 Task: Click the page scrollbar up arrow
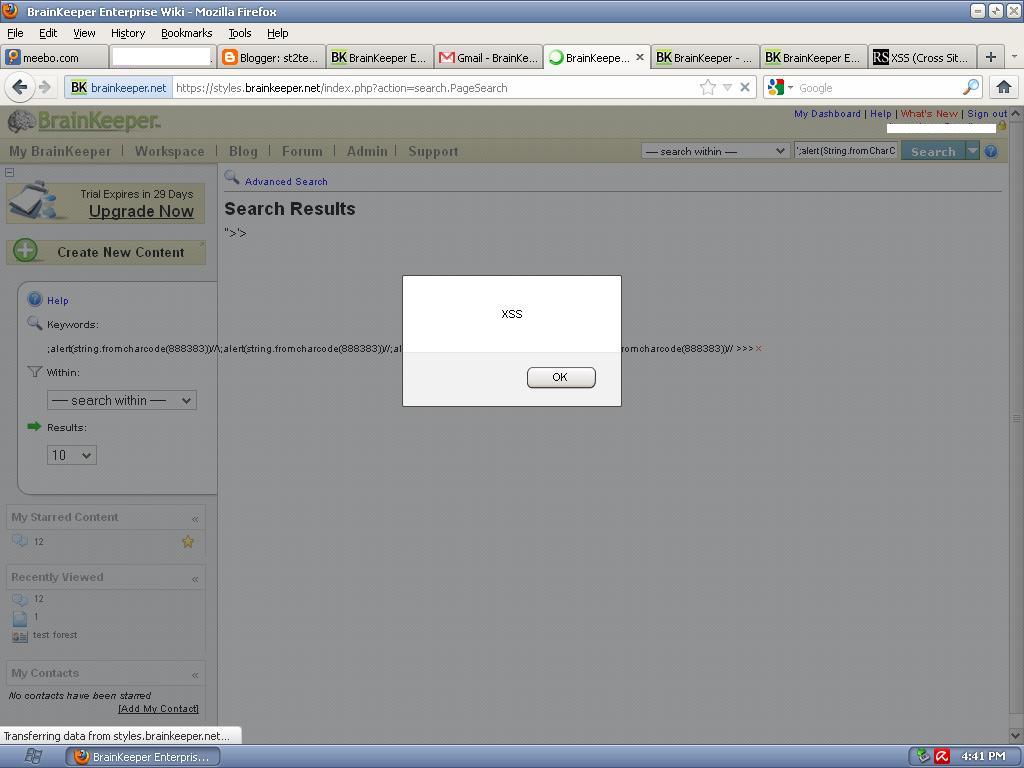1016,113
